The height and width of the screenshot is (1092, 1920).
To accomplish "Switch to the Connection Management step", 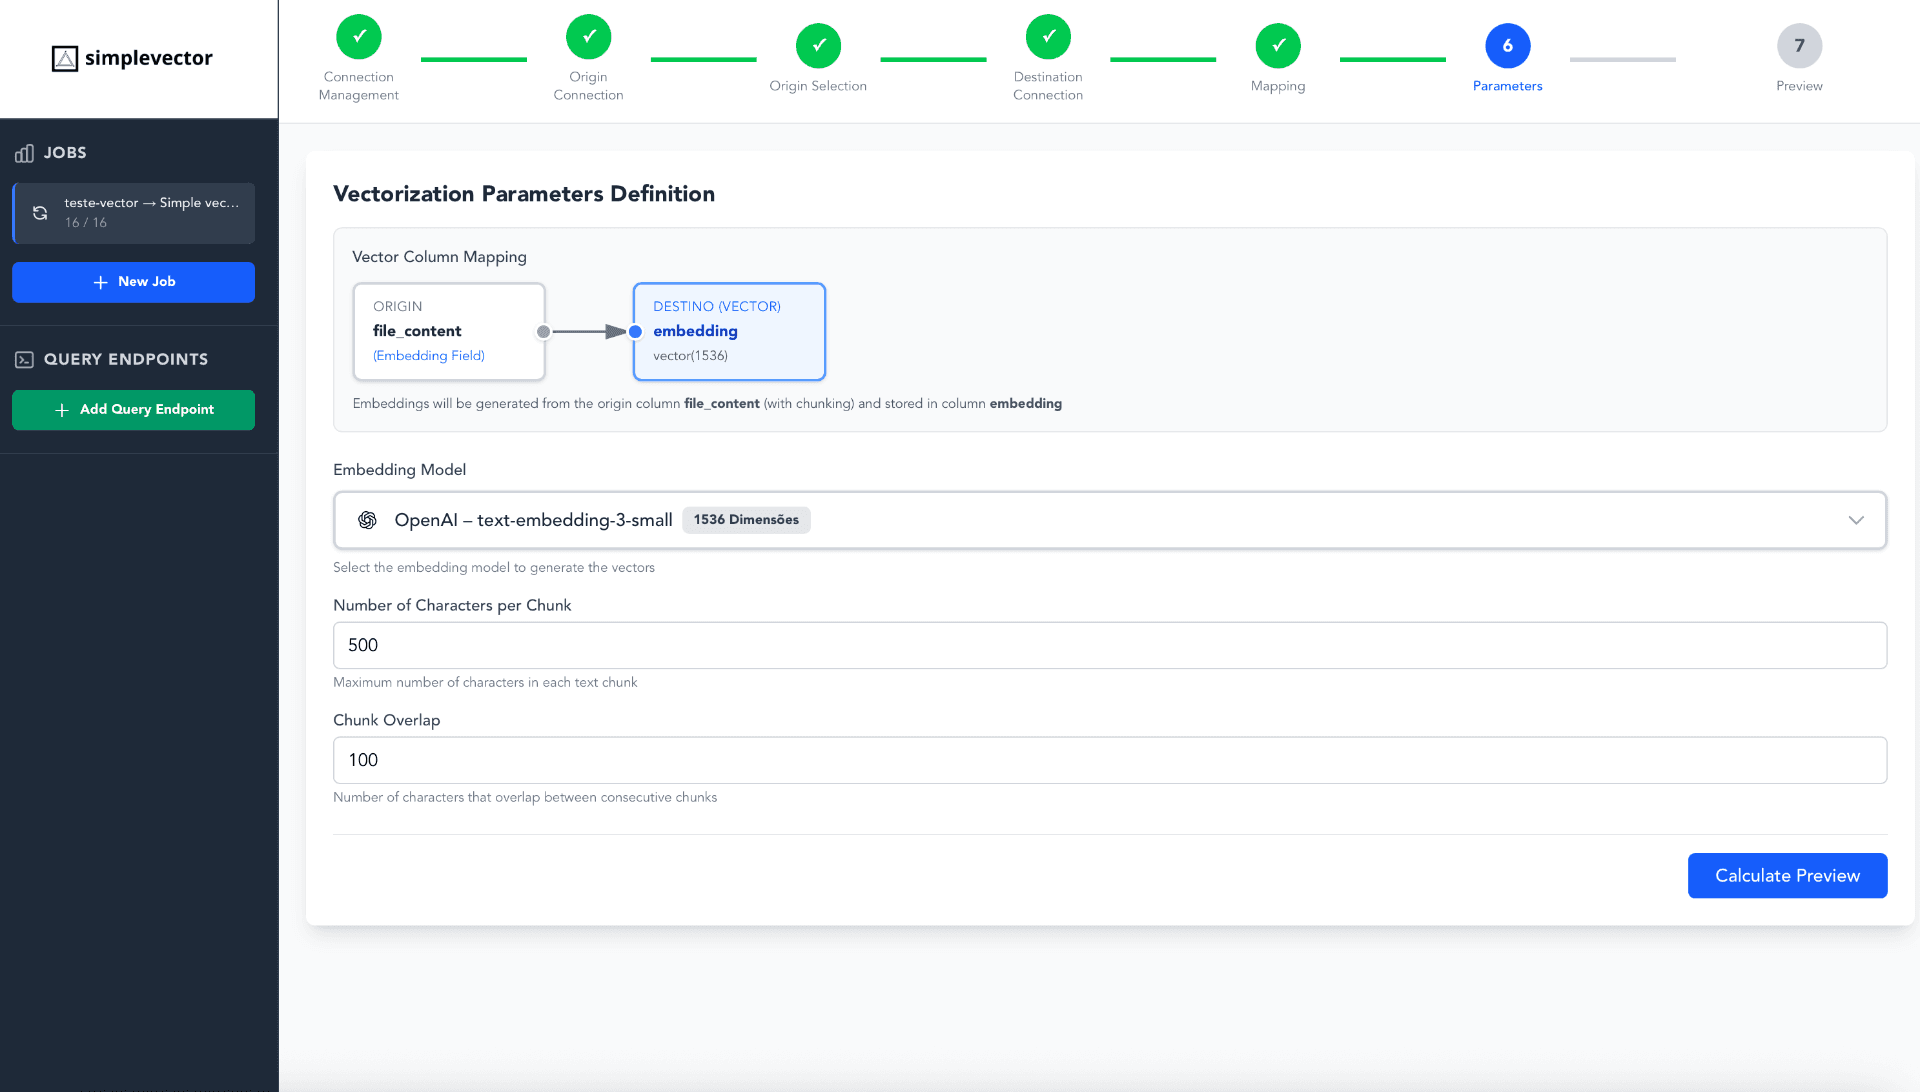I will coord(359,36).
